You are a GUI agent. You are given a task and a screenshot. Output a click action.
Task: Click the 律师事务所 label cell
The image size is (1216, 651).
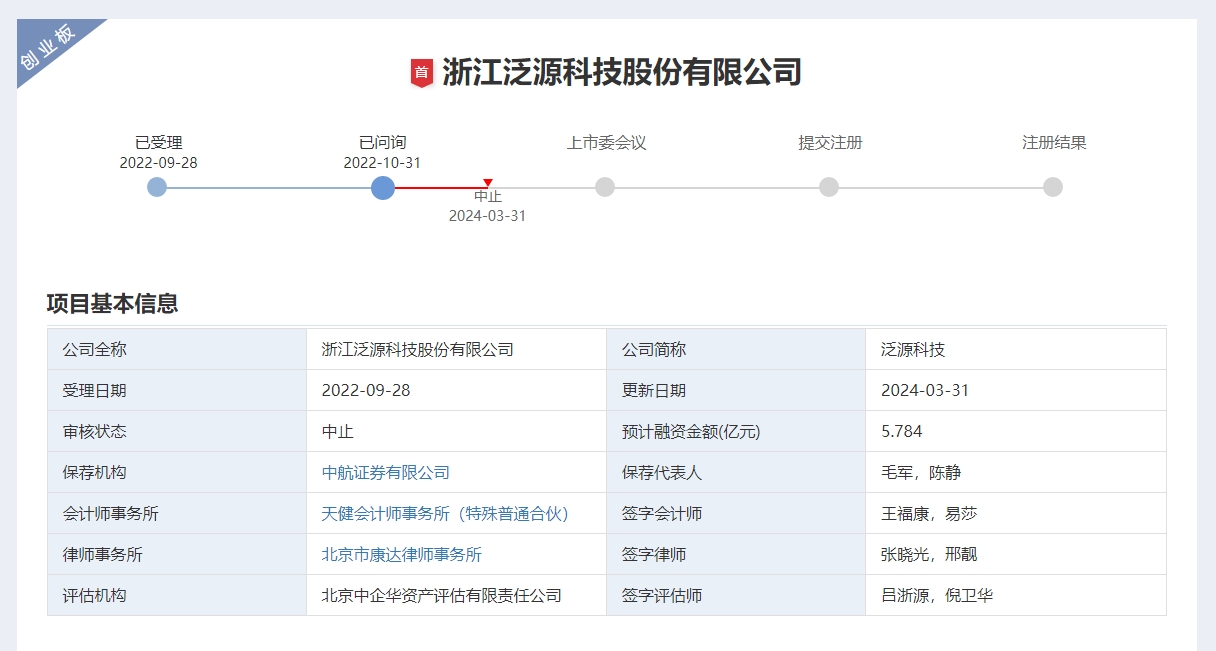(177, 555)
